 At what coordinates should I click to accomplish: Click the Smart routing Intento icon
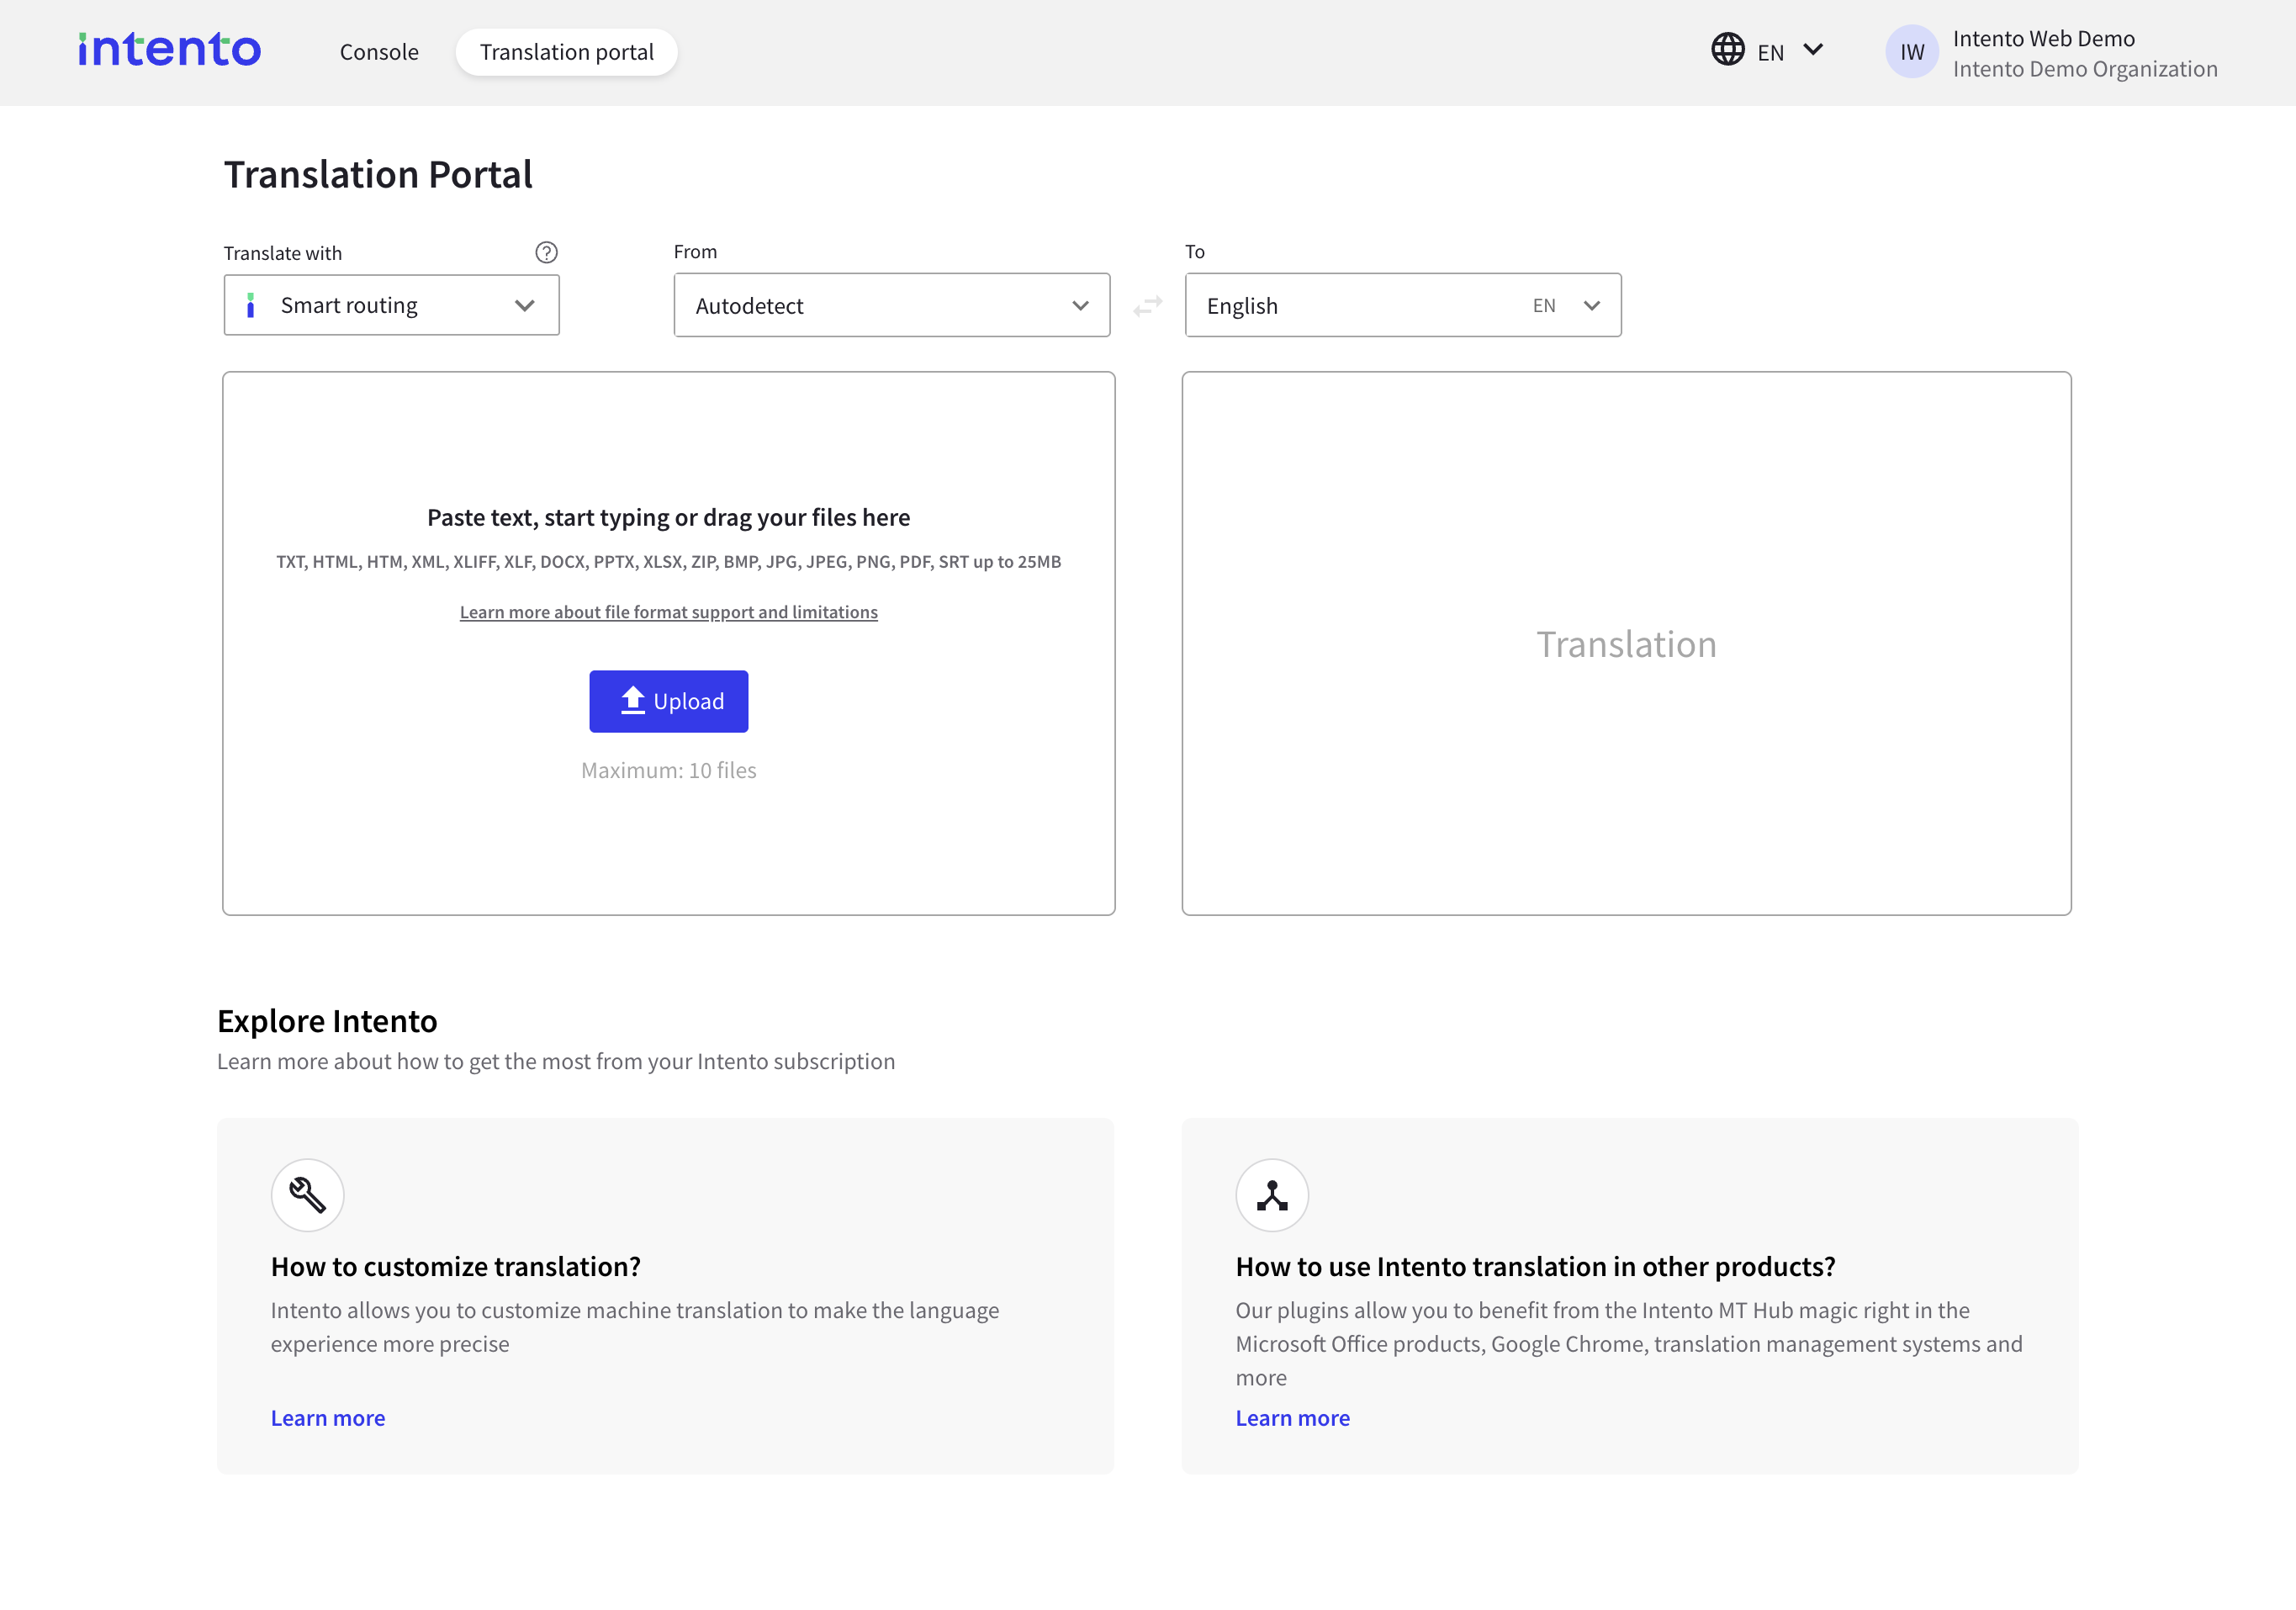pos(250,305)
